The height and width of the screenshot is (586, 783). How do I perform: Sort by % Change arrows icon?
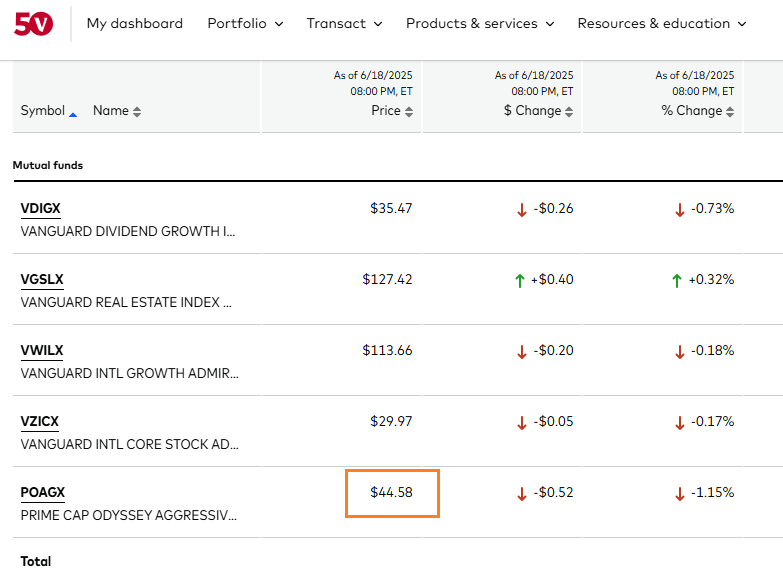[x=730, y=112]
